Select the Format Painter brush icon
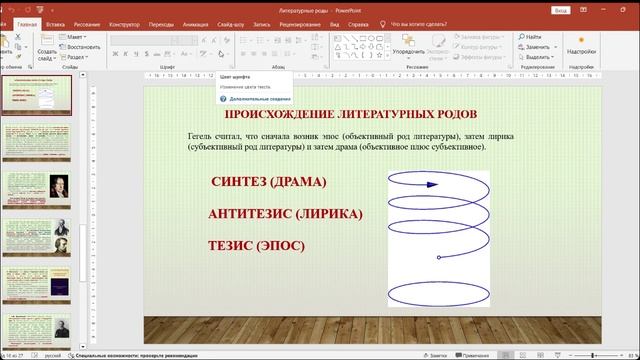Screen dimensions: 640x360 click(18, 57)
